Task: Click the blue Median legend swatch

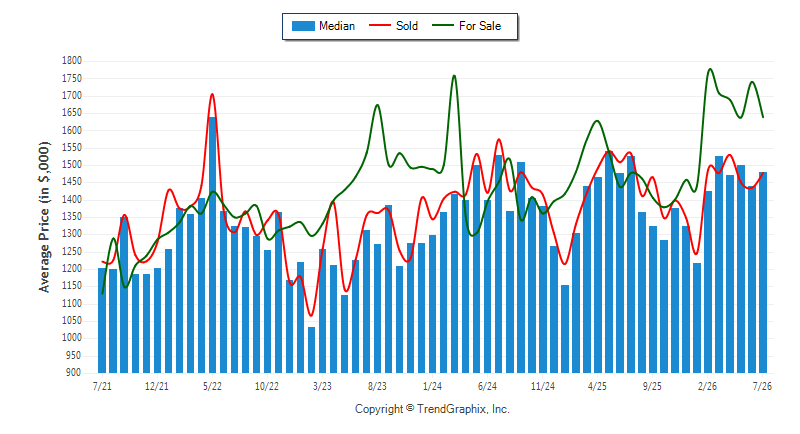Action: (x=303, y=26)
